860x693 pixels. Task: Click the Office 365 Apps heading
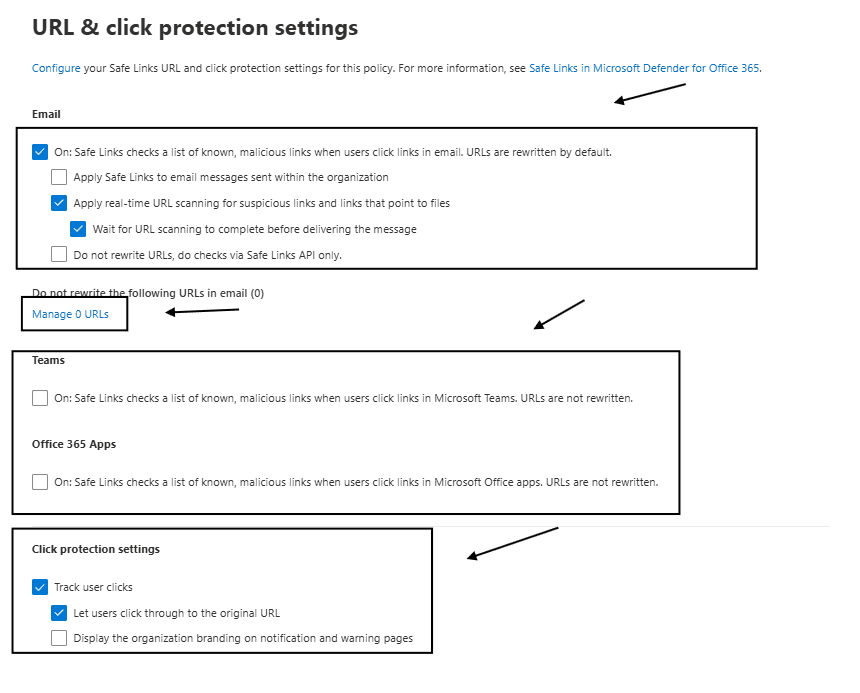tap(75, 444)
